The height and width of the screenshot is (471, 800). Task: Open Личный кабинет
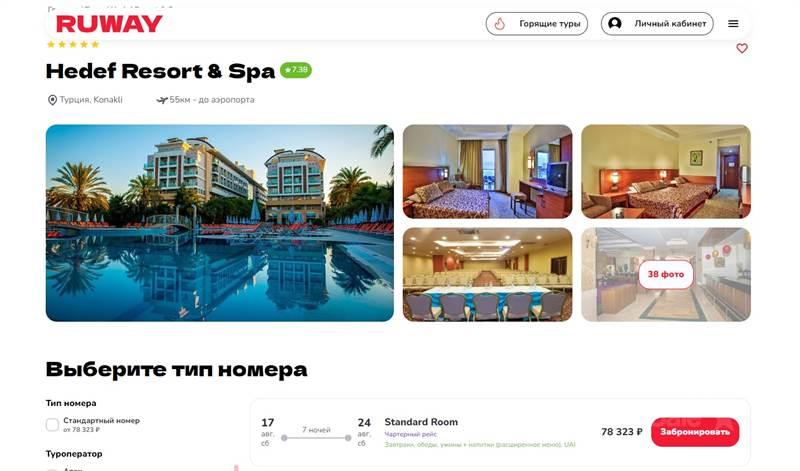657,24
